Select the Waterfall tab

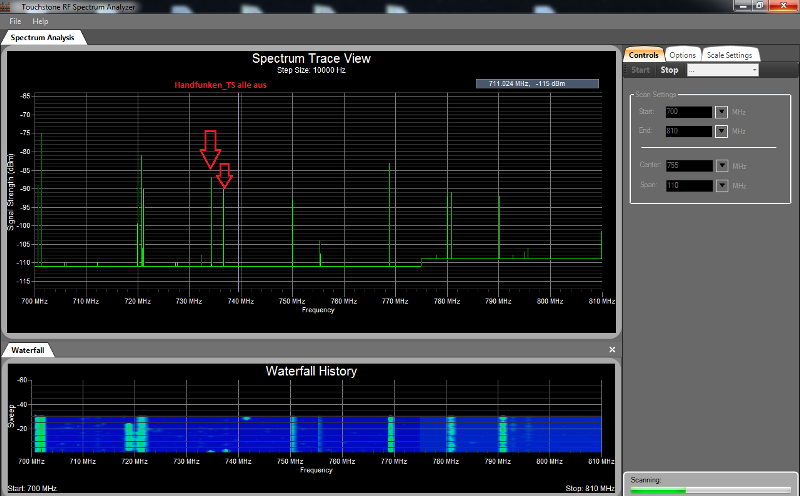(28, 350)
